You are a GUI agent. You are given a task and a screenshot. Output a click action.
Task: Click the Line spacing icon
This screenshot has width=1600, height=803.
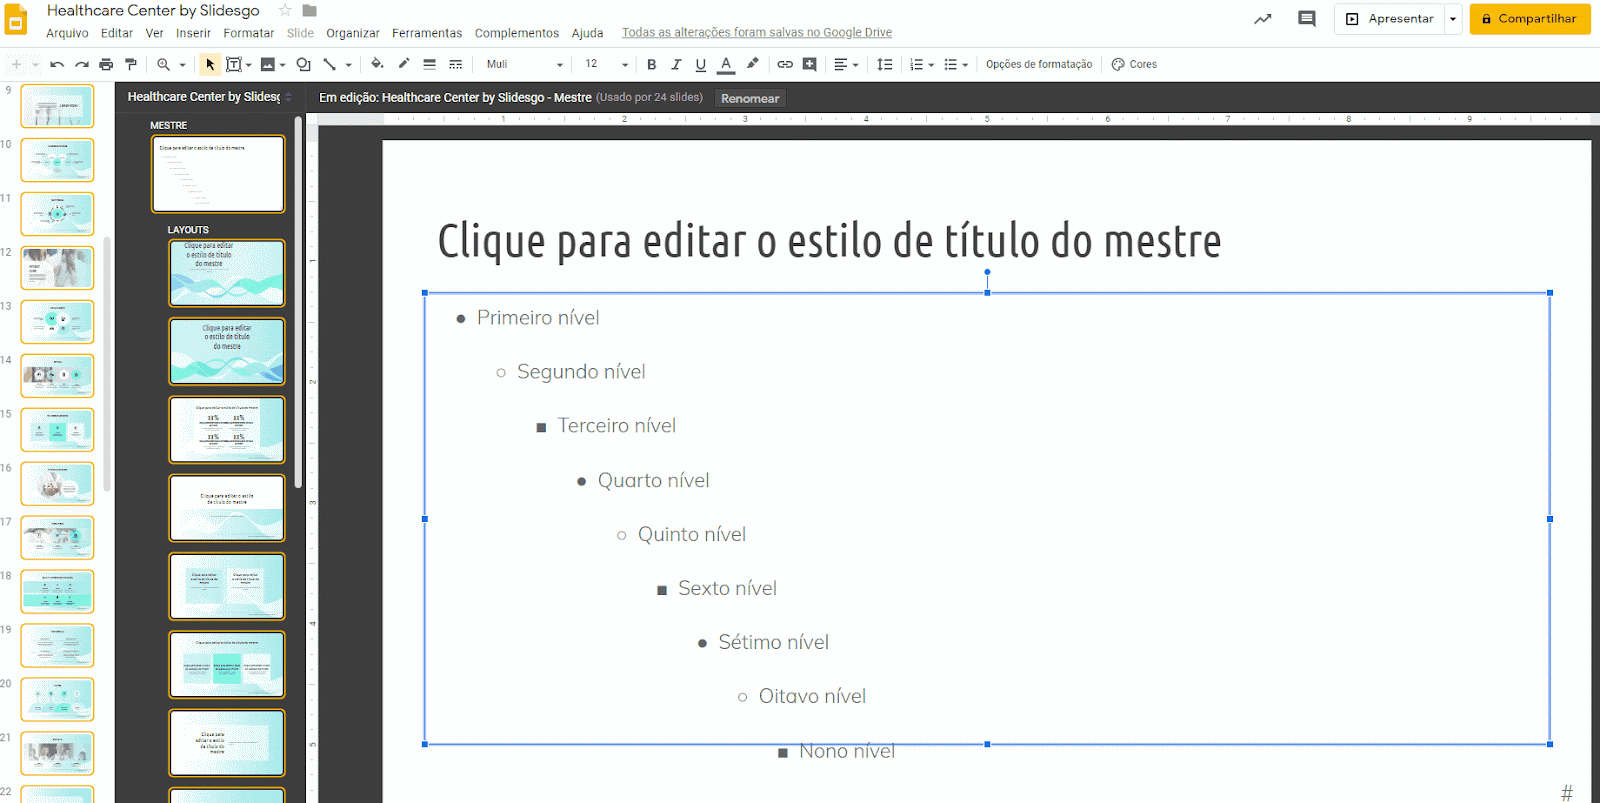tap(885, 64)
